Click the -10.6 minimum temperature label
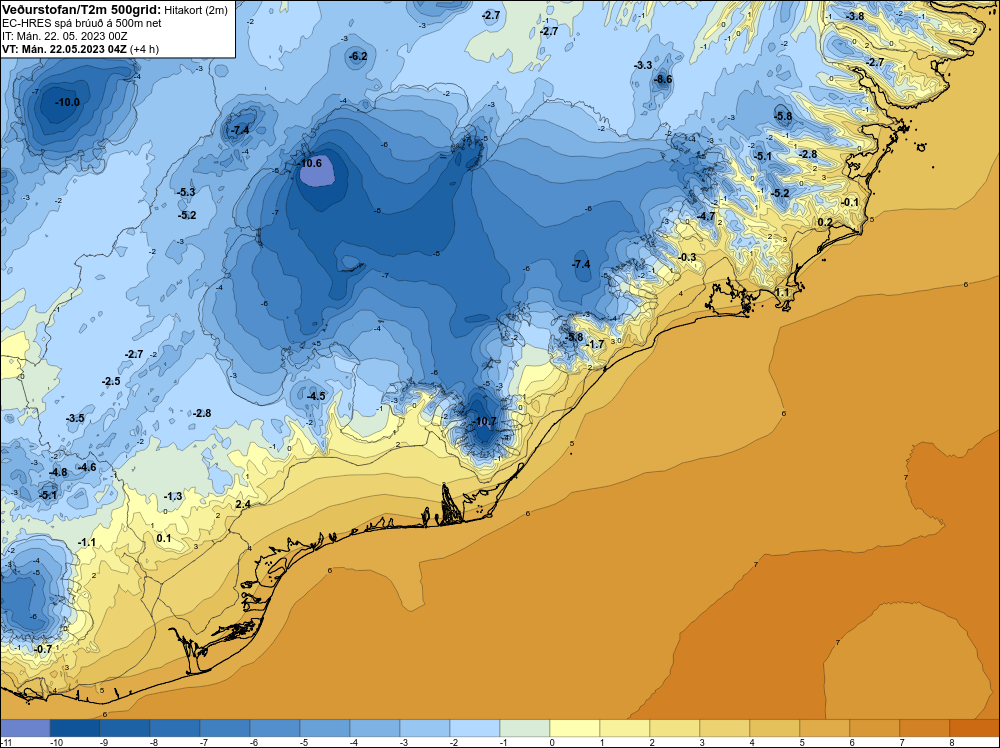 tap(310, 163)
